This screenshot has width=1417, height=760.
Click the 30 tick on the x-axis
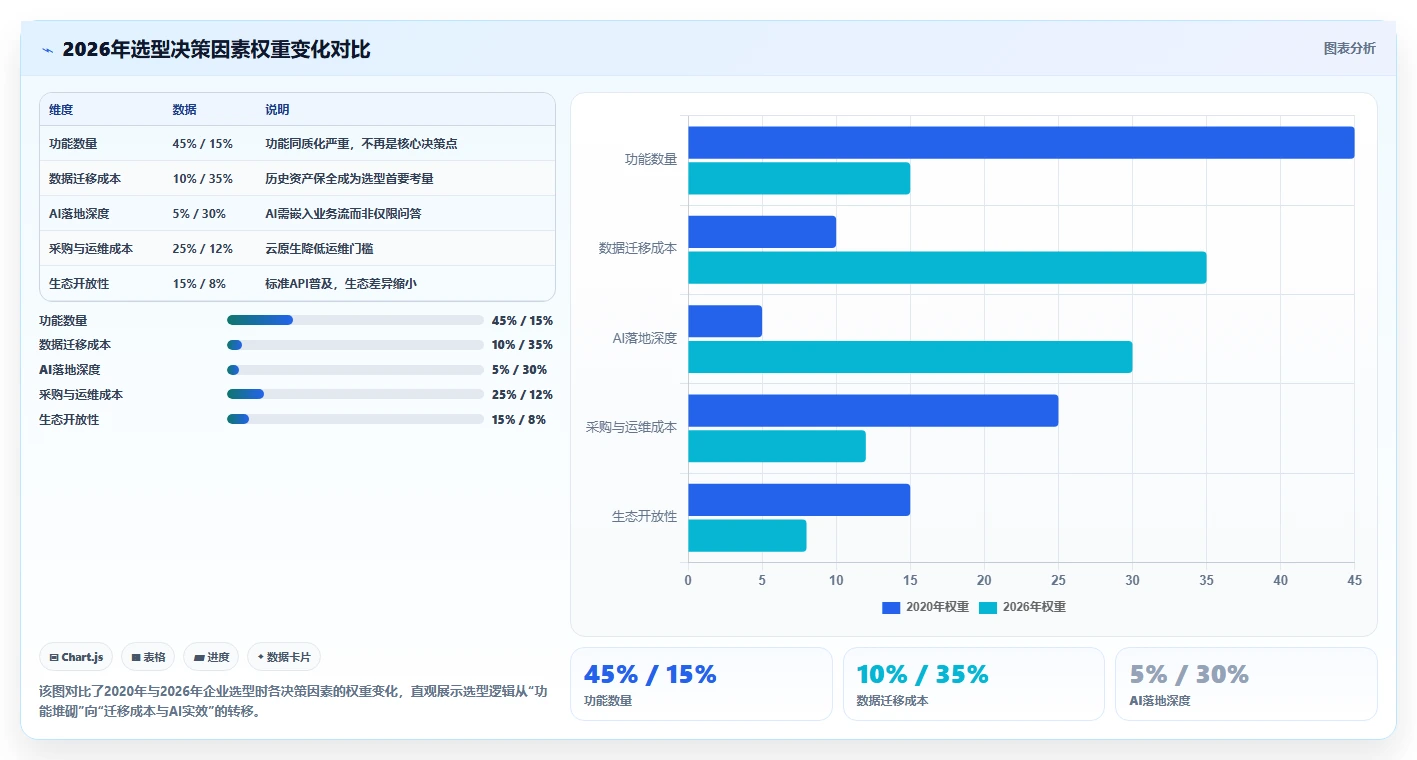pos(1132,581)
